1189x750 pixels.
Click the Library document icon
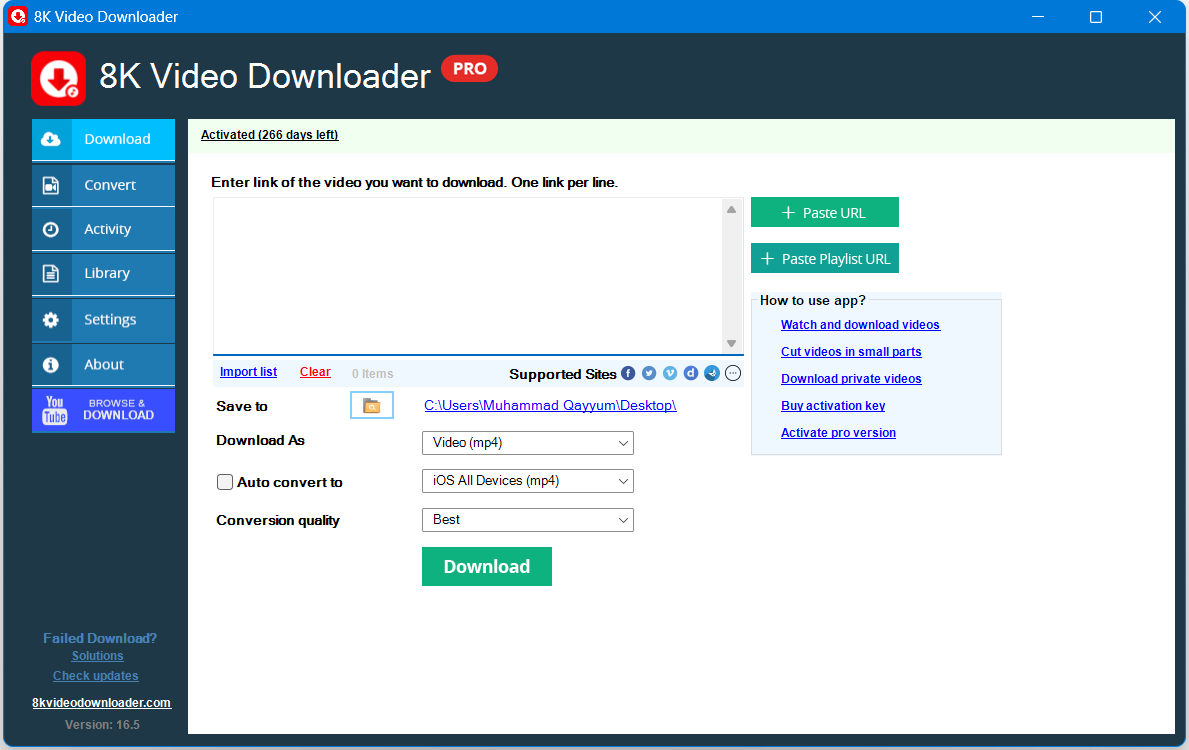[x=51, y=273]
